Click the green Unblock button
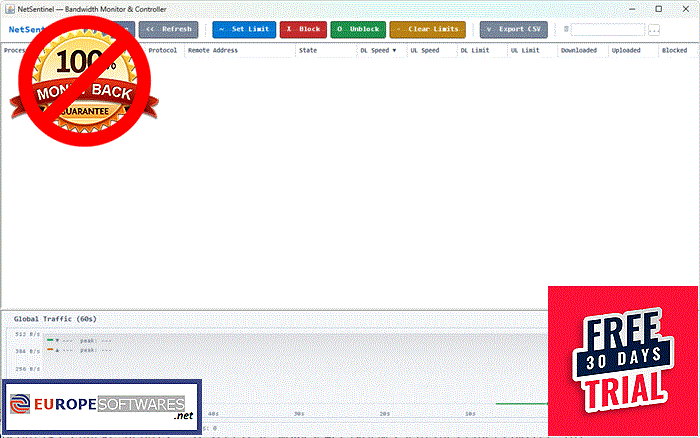Screen dimensions: 700x438 [358, 29]
